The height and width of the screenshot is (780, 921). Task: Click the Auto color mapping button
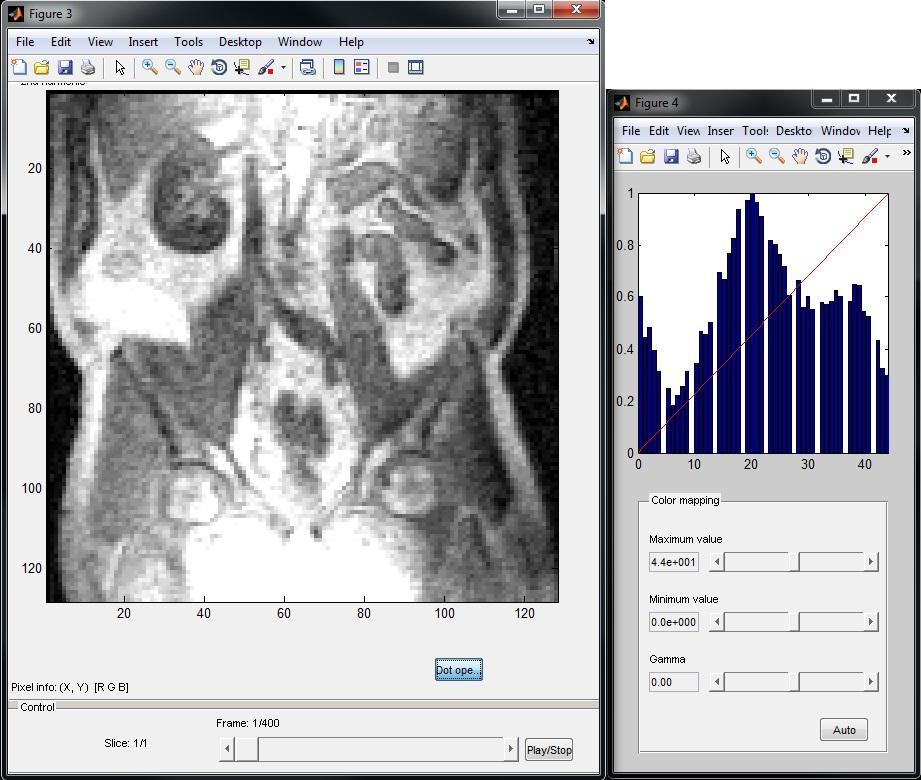844,729
